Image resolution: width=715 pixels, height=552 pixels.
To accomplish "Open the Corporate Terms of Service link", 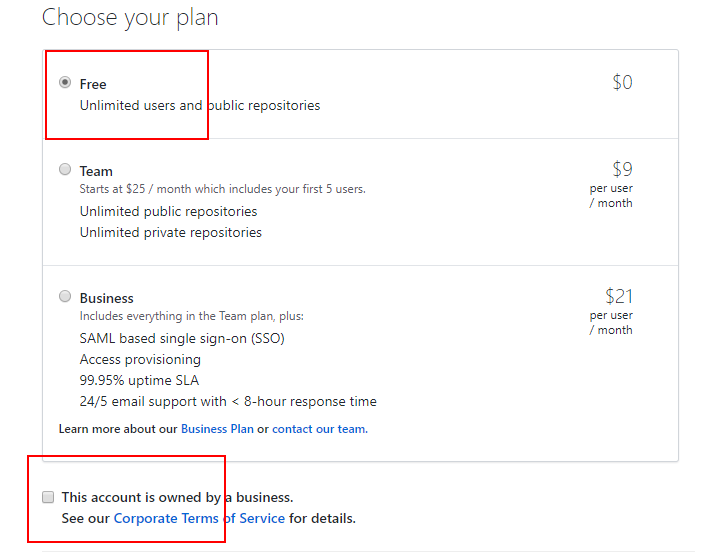I will (x=199, y=518).
